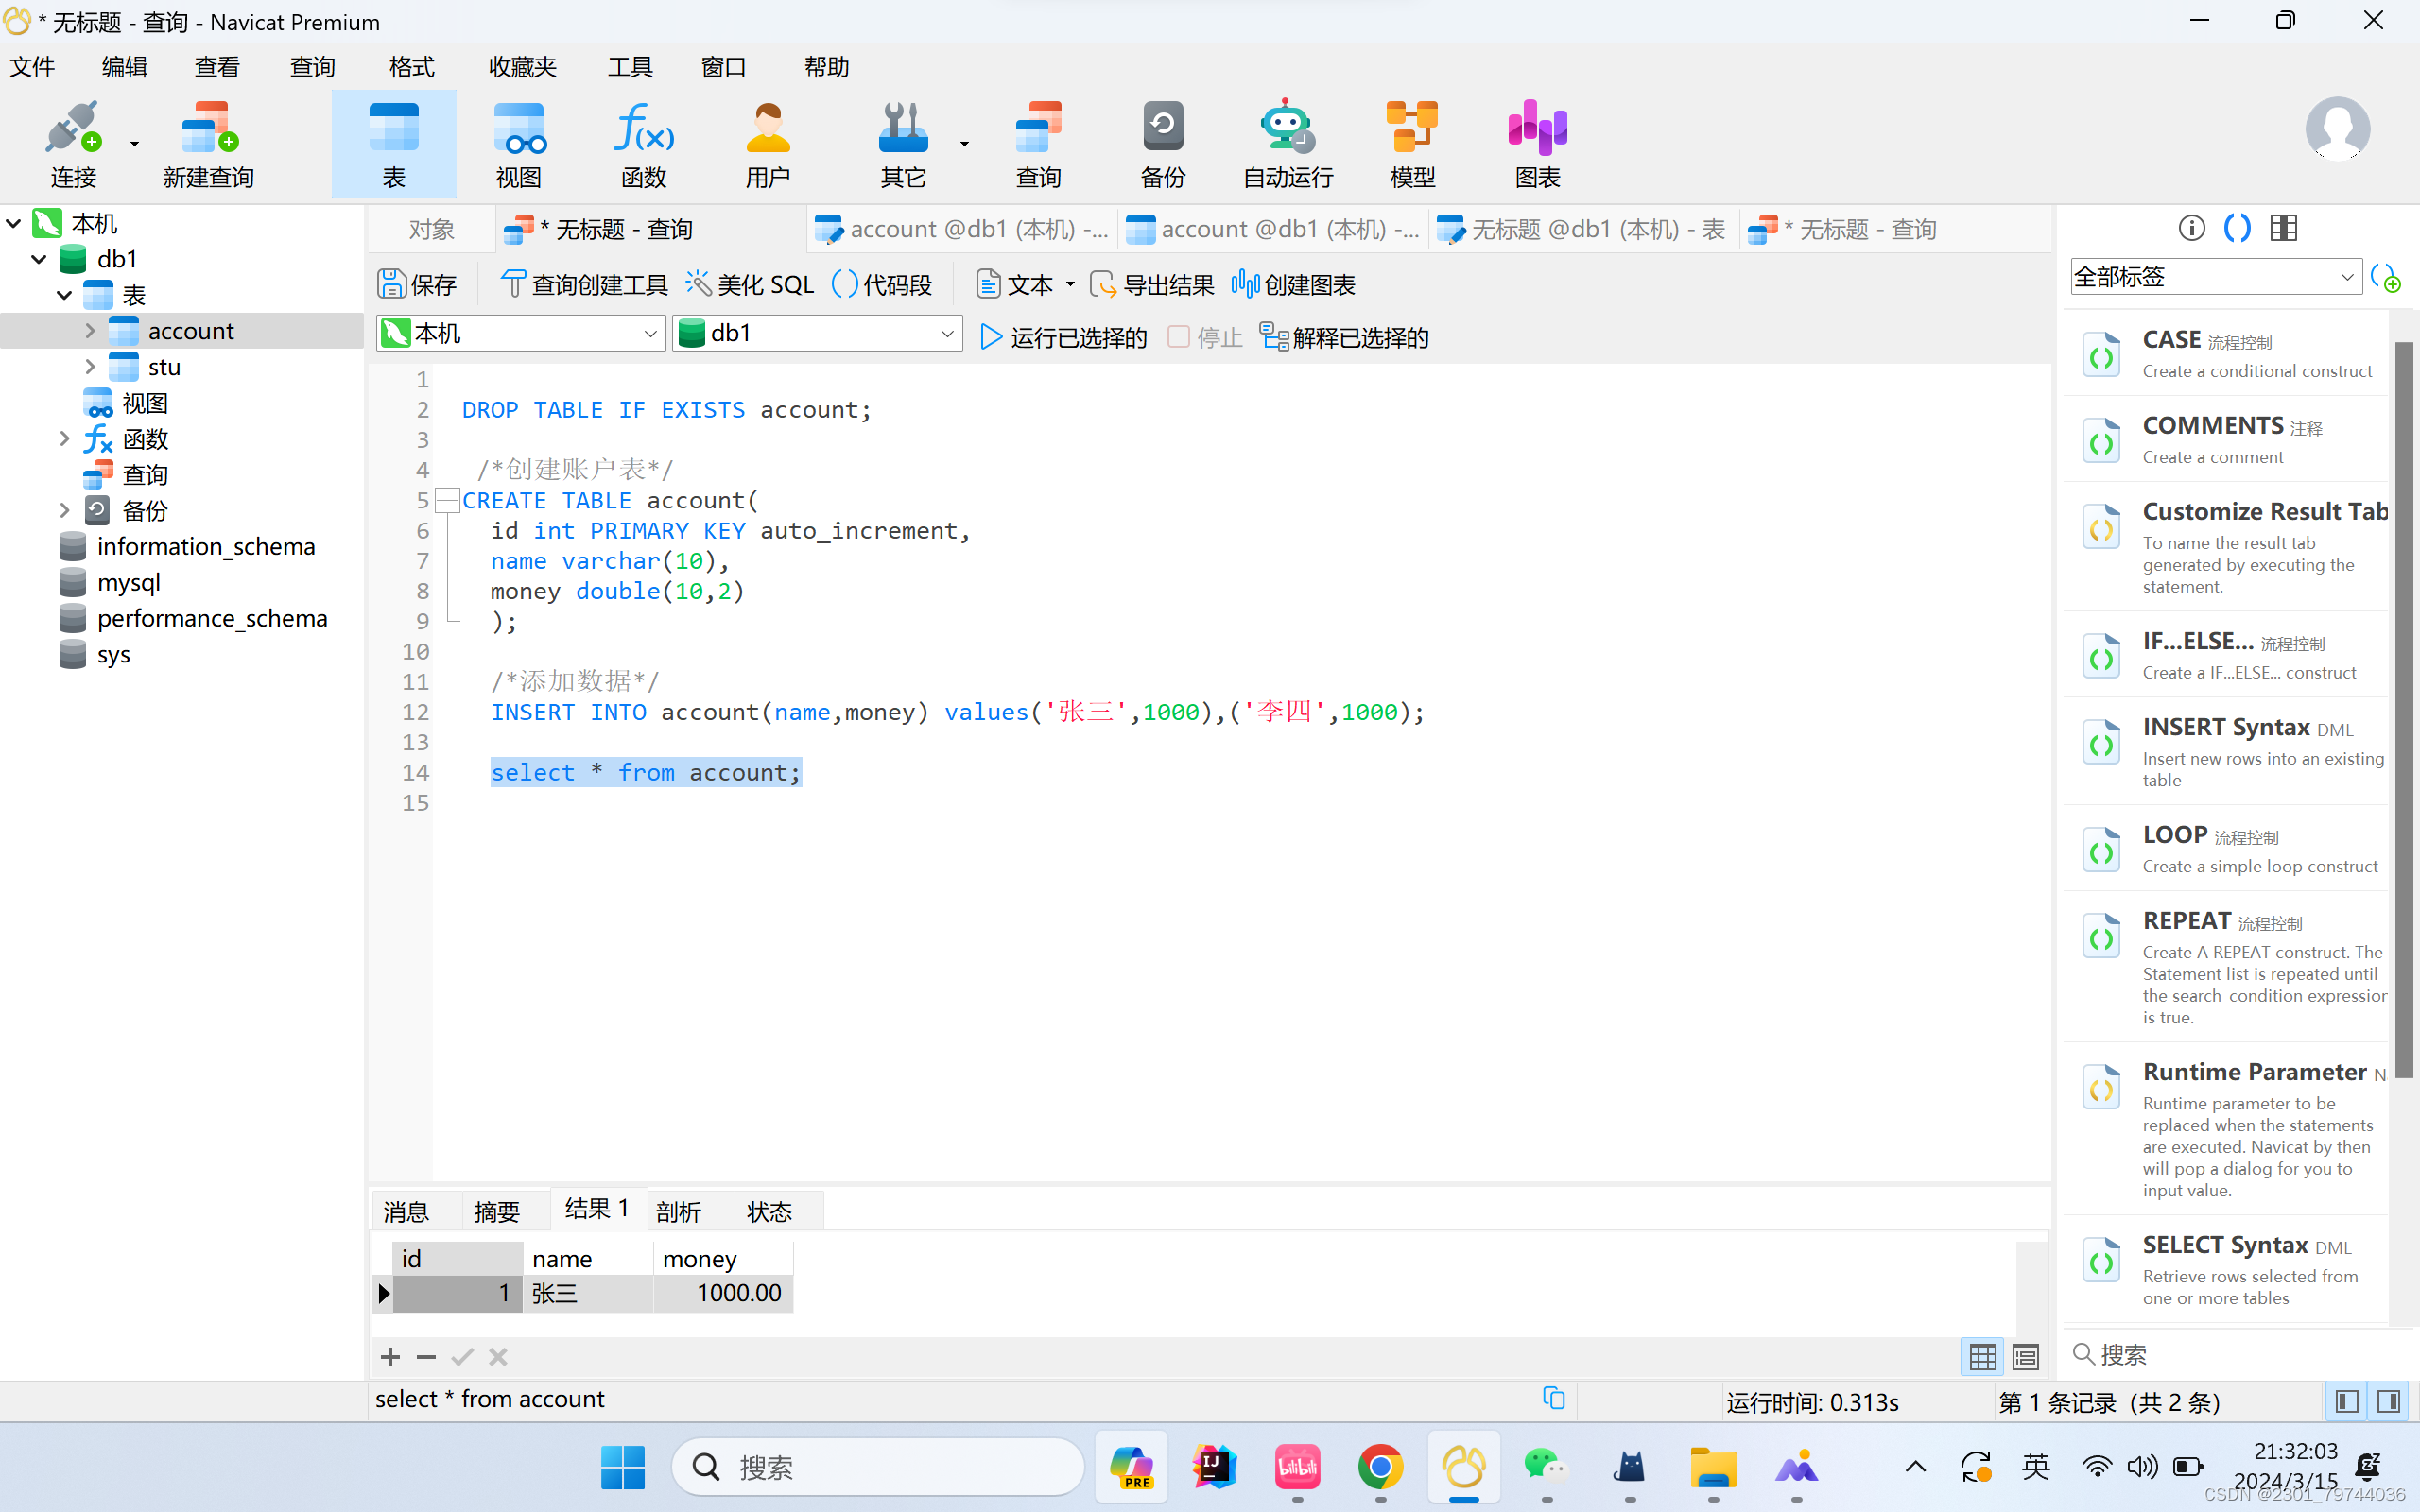Click 运行已选择的 run selected button
The image size is (2420, 1512).
coord(1063,338)
